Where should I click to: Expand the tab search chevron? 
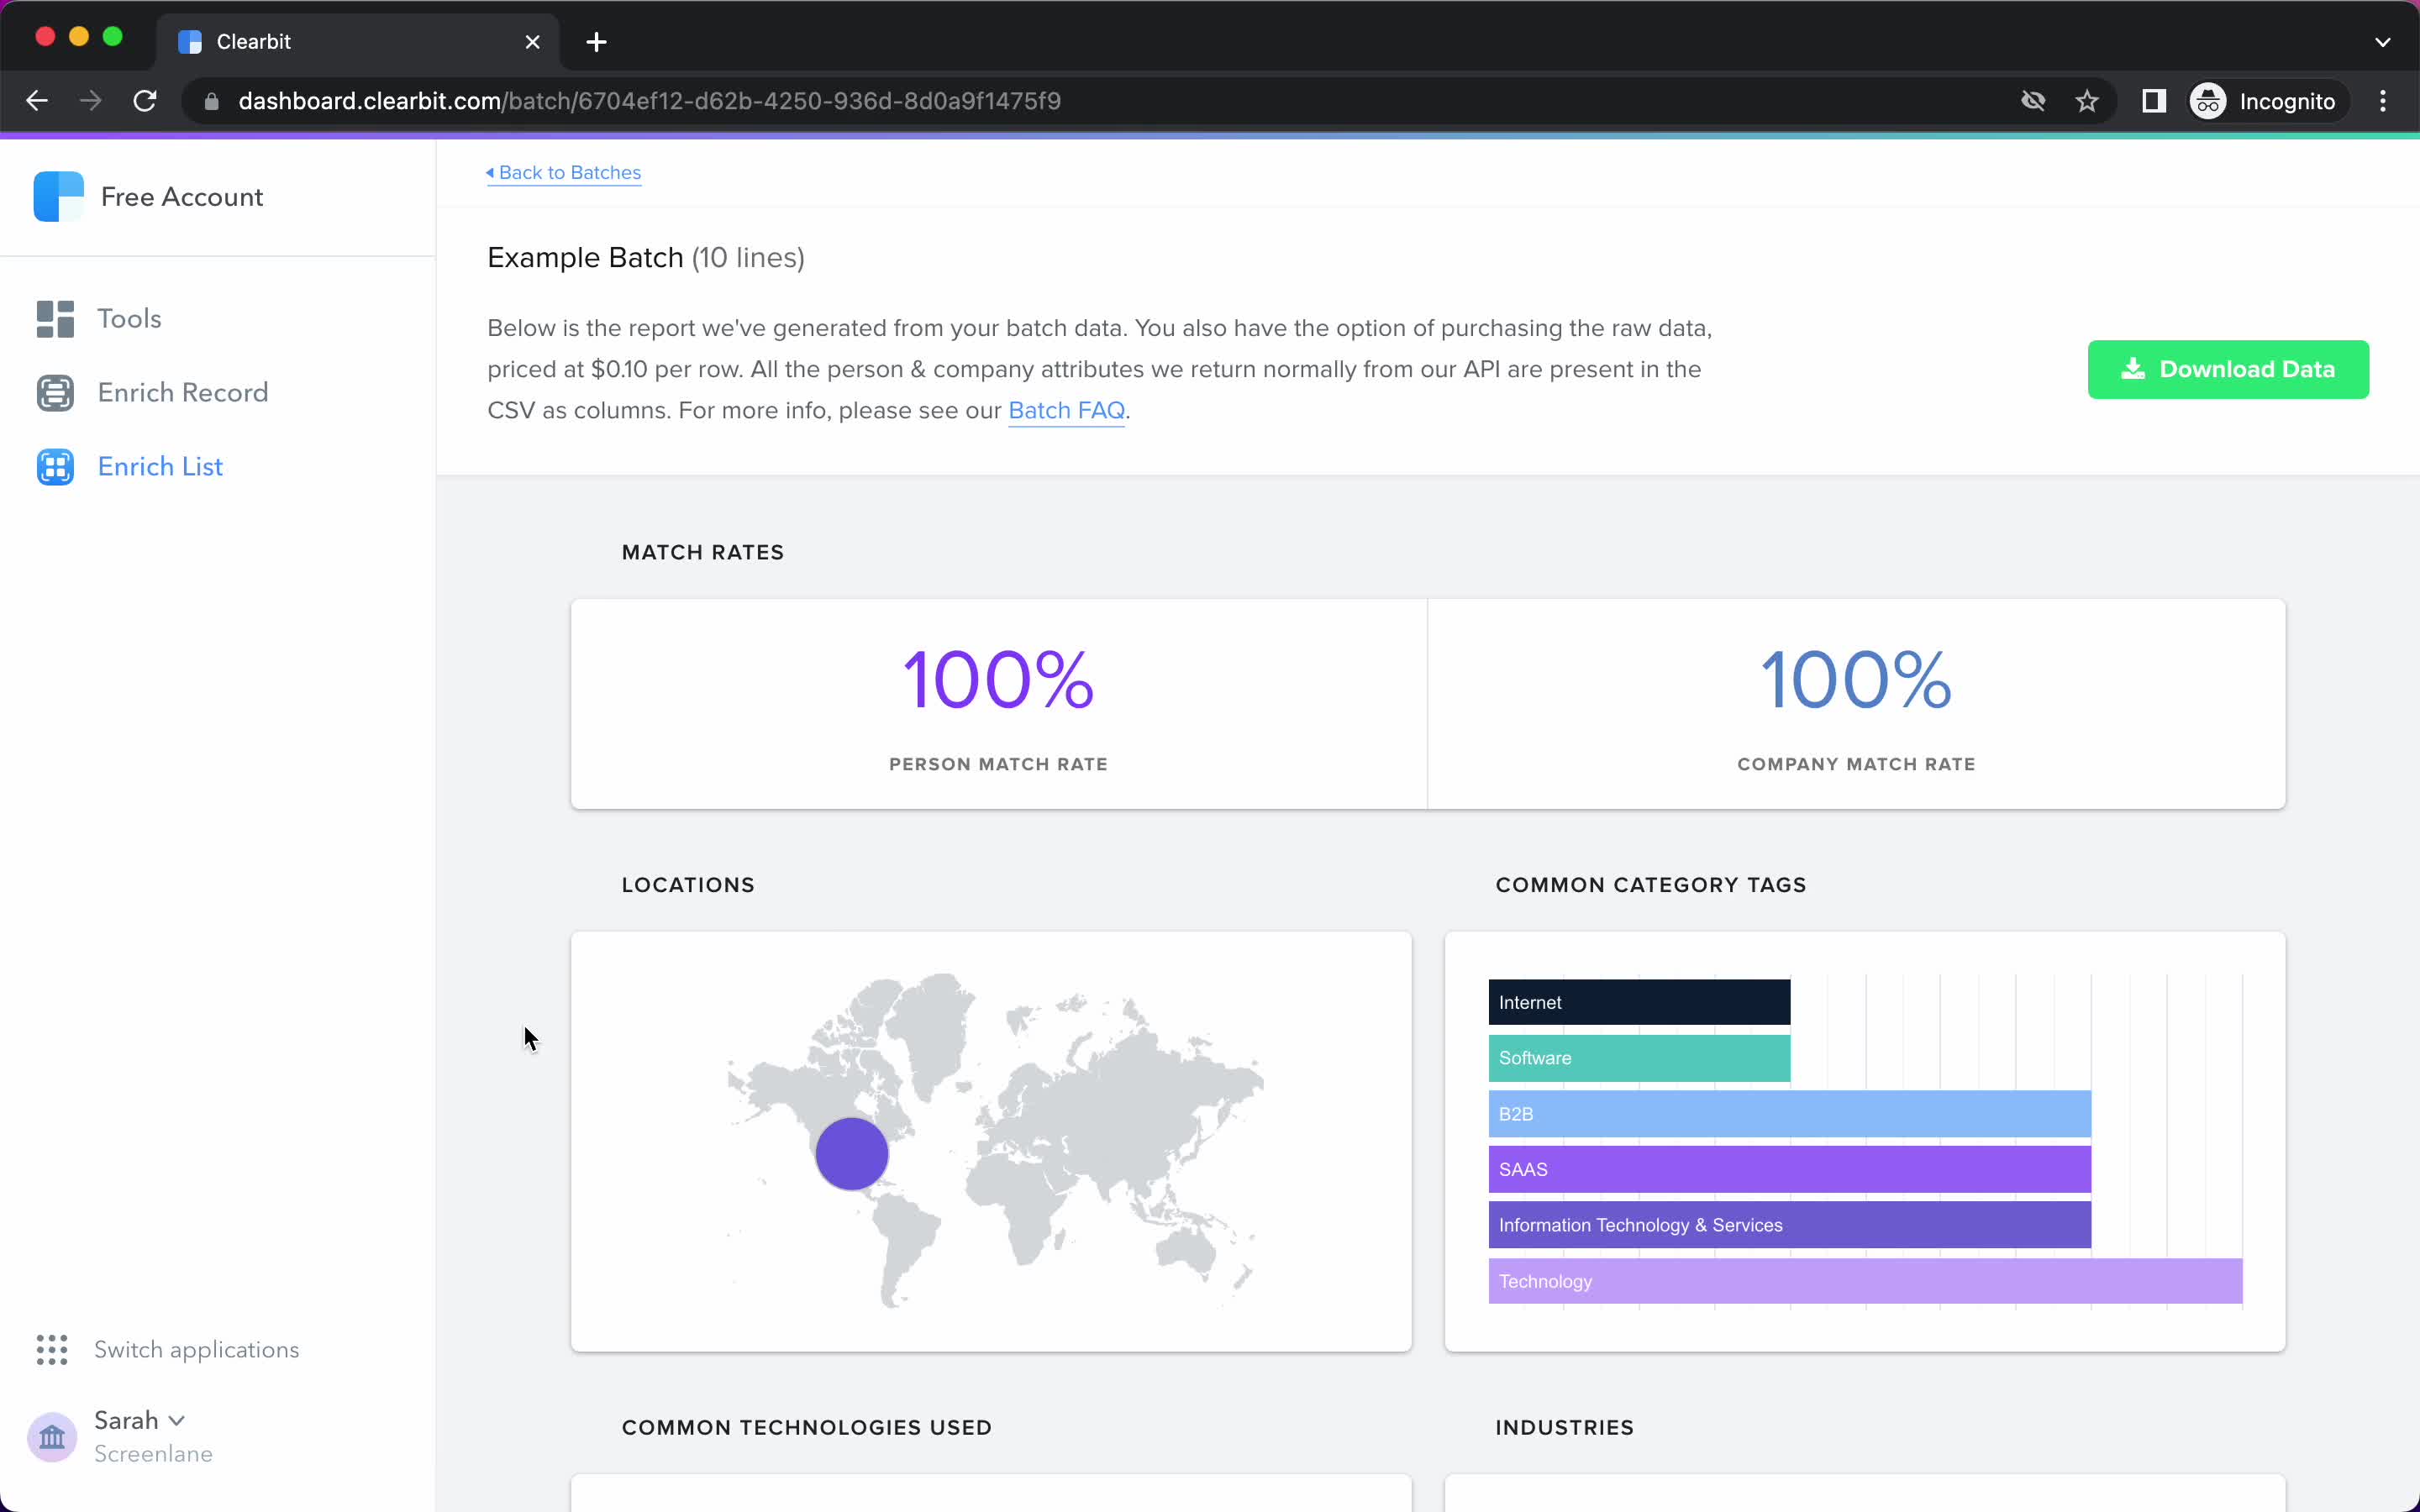click(2383, 42)
